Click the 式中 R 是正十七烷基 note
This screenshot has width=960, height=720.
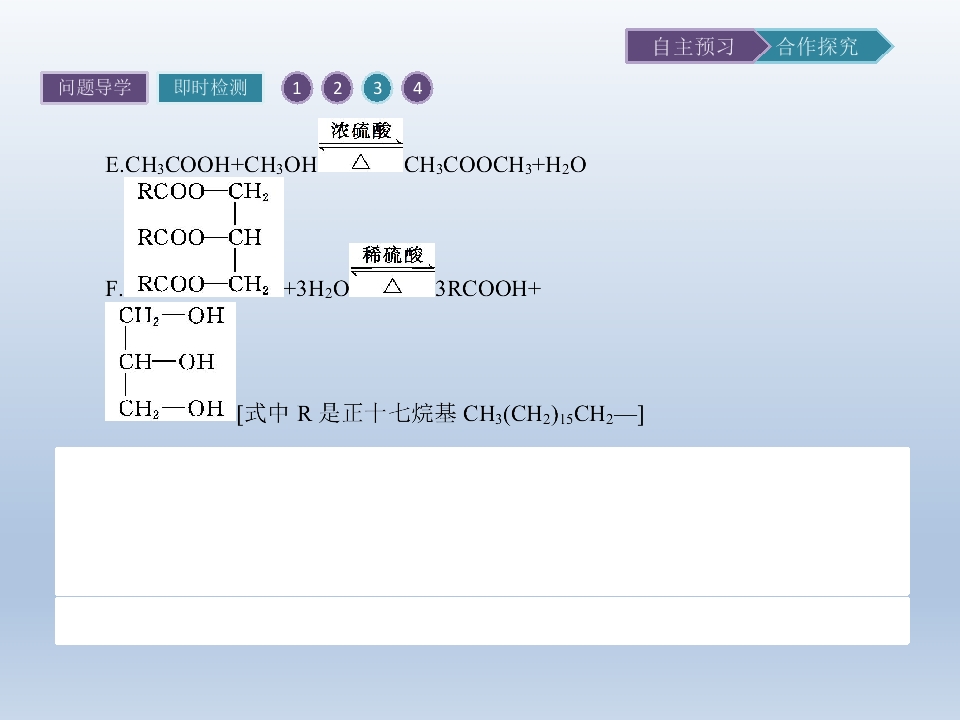click(440, 414)
